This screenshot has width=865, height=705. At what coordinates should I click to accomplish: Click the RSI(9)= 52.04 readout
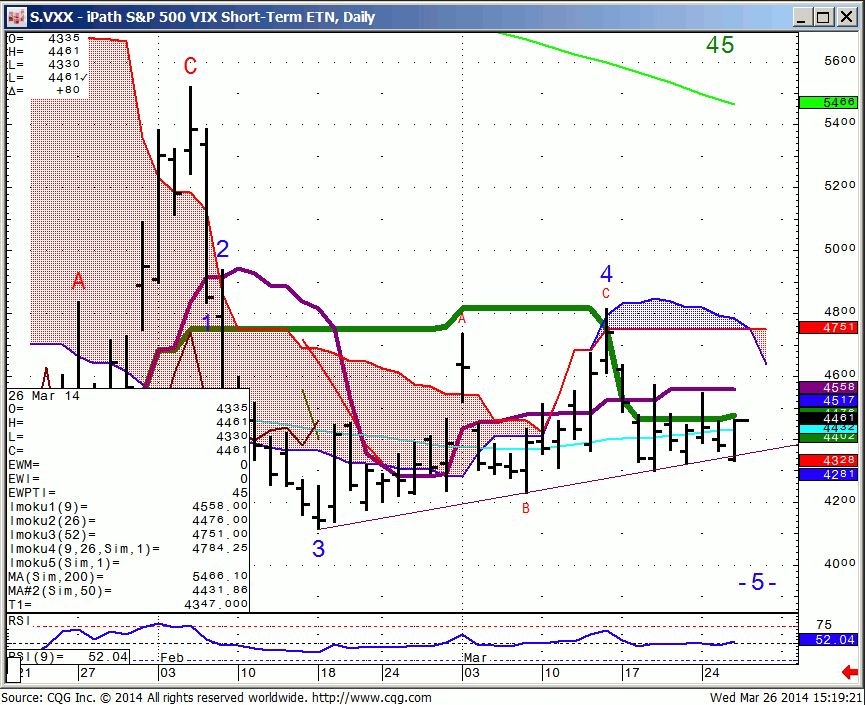tap(68, 656)
